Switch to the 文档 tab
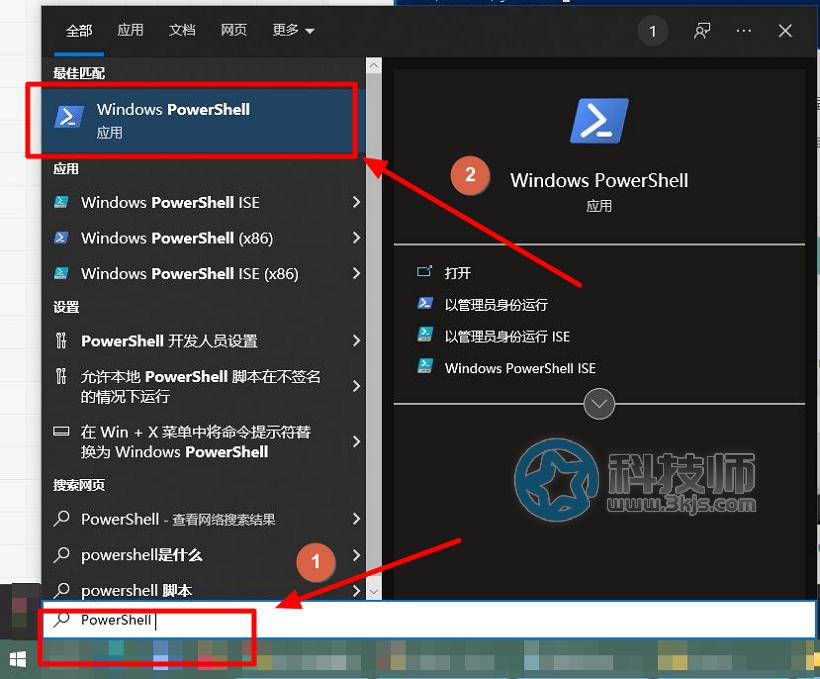Screen dimensions: 820x679 (x=182, y=30)
